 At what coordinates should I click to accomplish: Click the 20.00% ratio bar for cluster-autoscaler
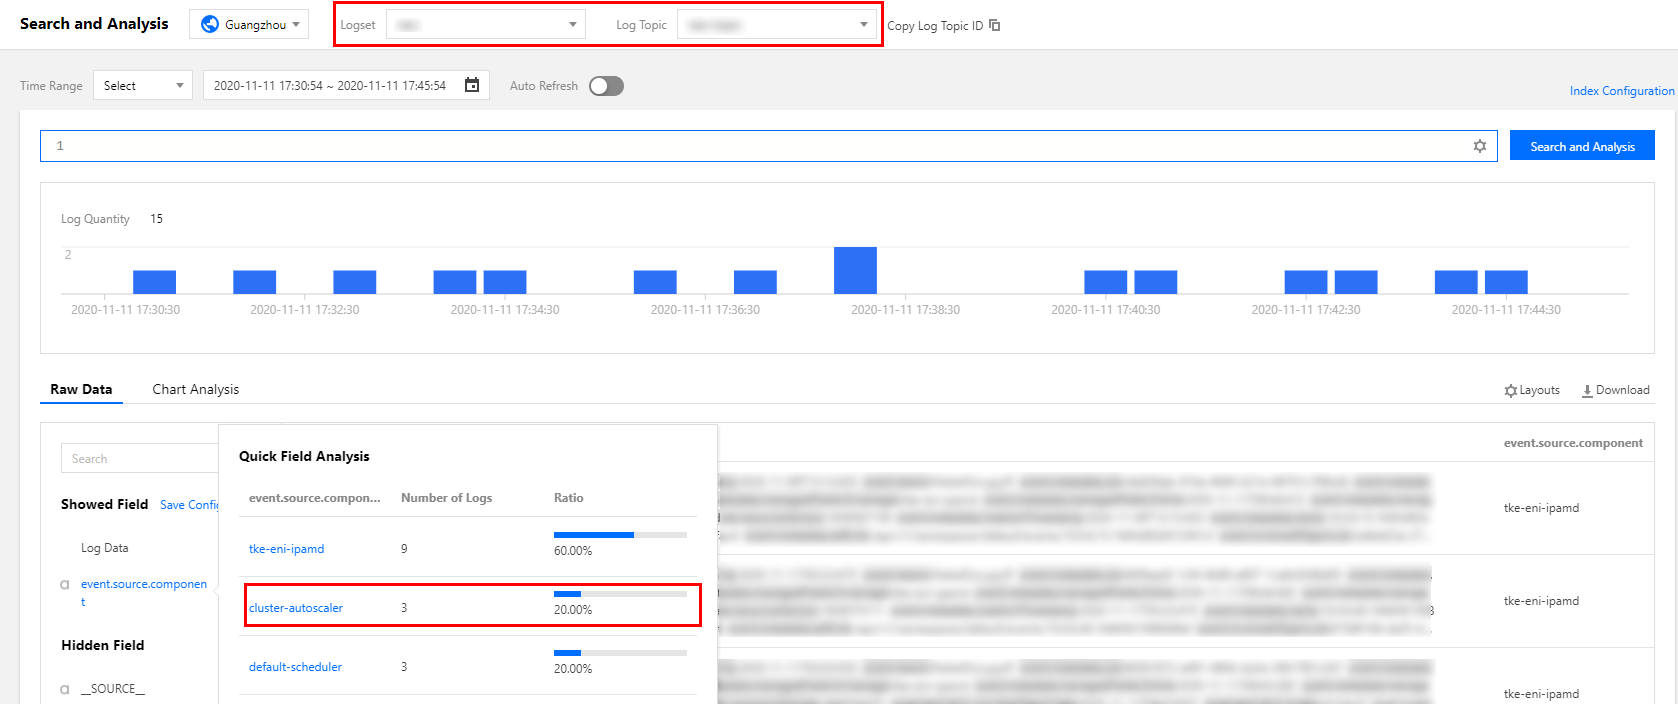pos(620,594)
